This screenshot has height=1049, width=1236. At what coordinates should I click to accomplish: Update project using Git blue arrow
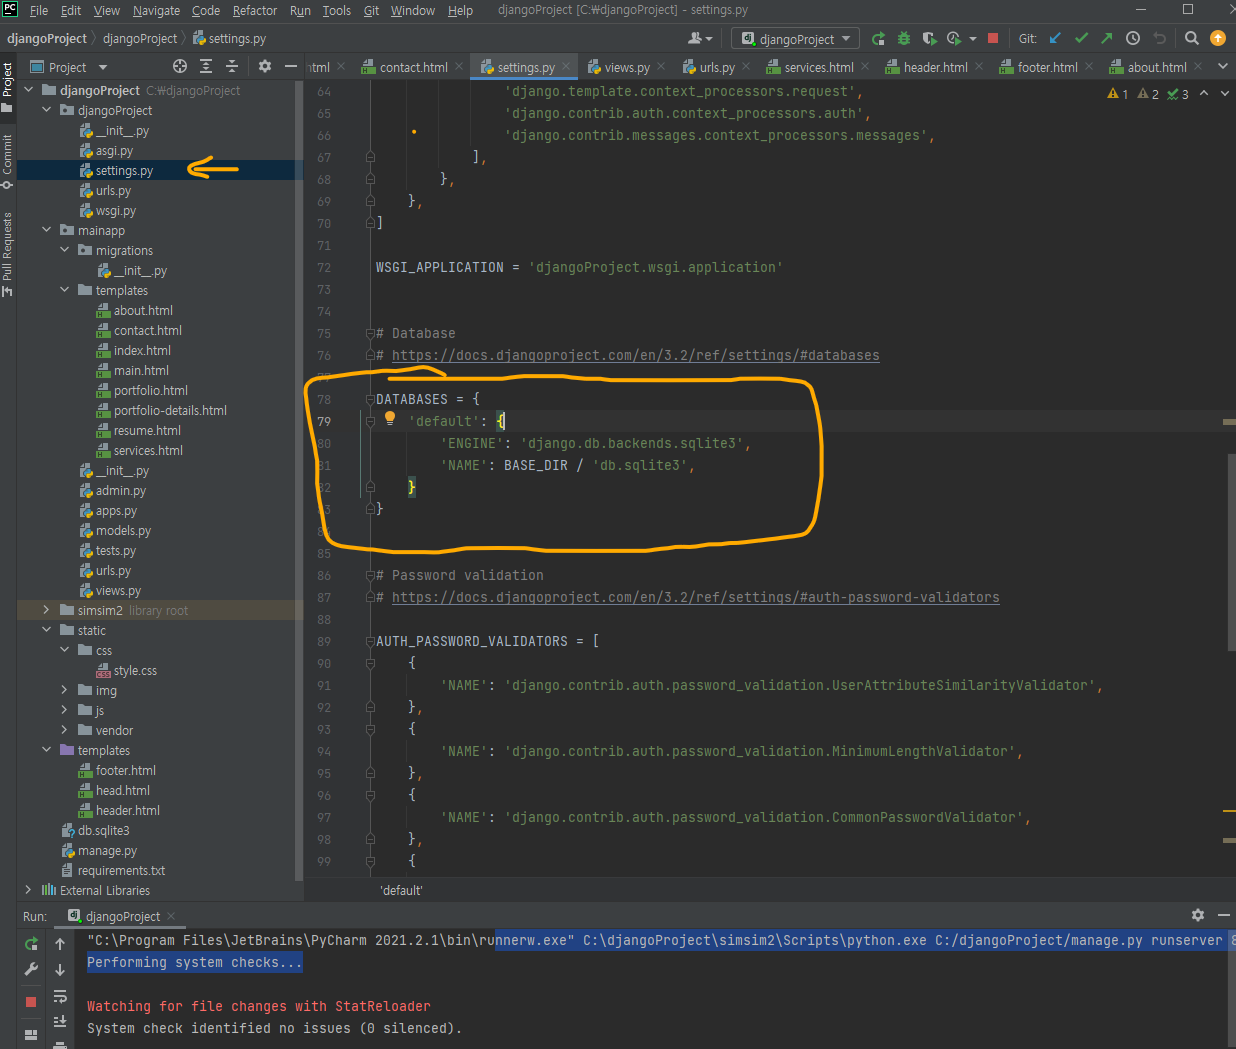coord(1055,39)
